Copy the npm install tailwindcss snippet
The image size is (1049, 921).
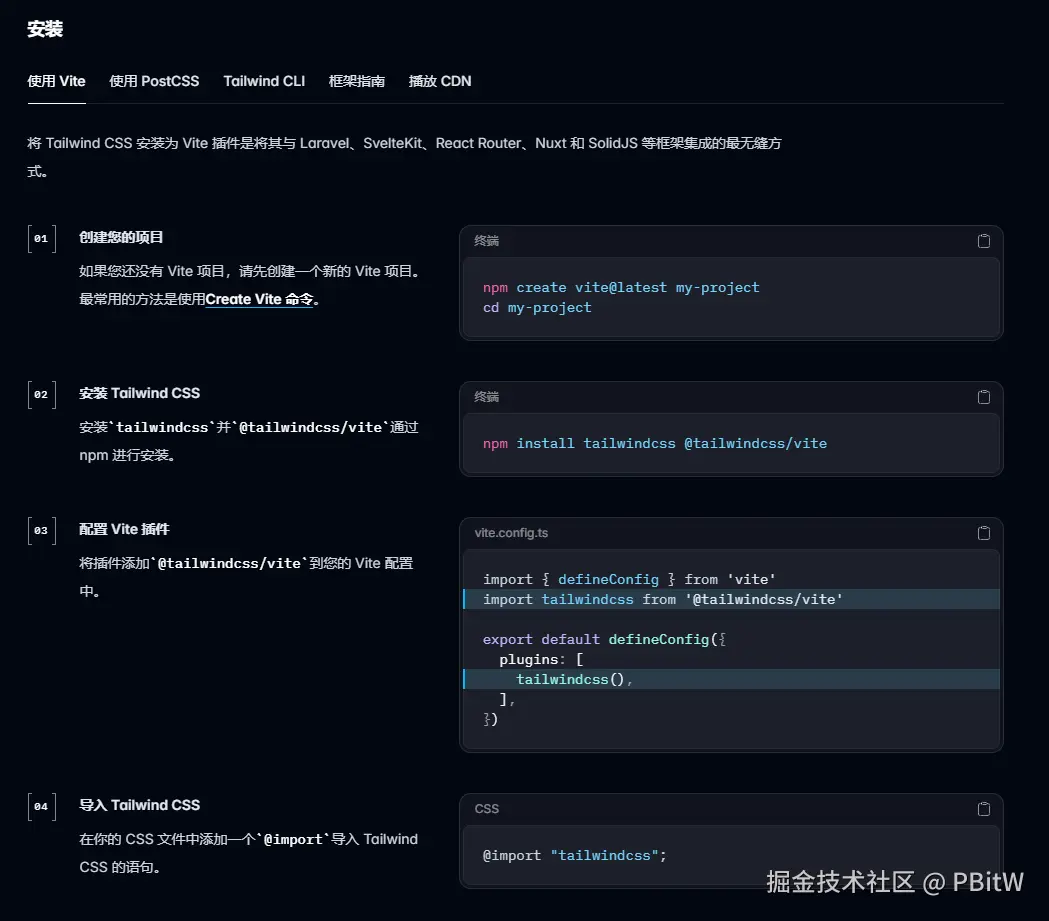click(983, 397)
